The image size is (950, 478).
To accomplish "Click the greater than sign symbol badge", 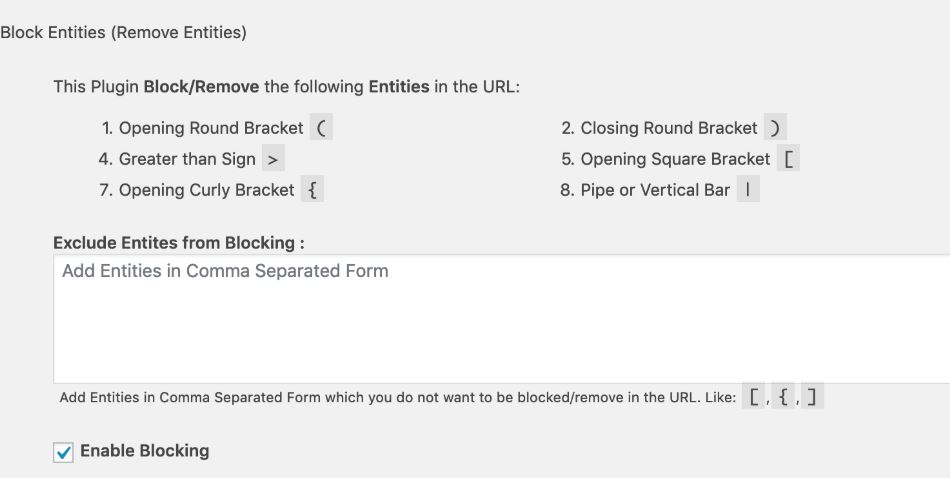I will tap(273, 159).
